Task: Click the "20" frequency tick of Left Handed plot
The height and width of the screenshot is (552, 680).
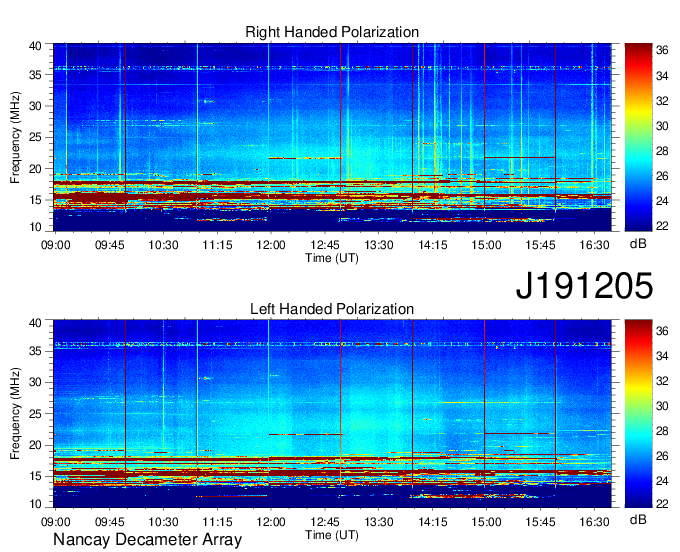Action: [x=35, y=445]
